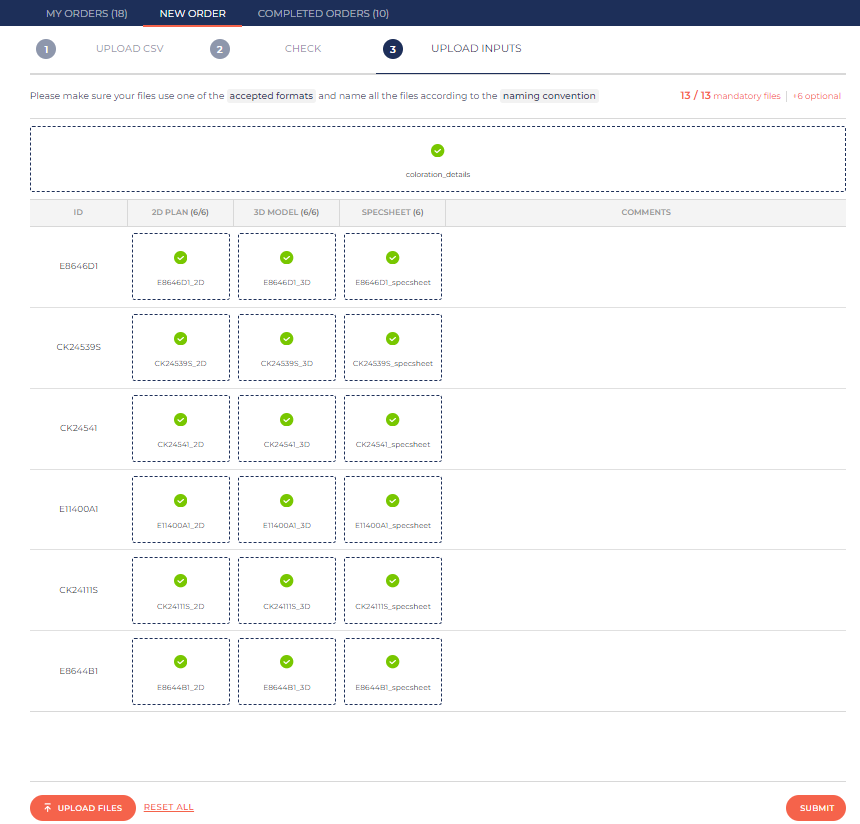Open the My Orders (18) tab
Screen dimensions: 860x824
86,14
